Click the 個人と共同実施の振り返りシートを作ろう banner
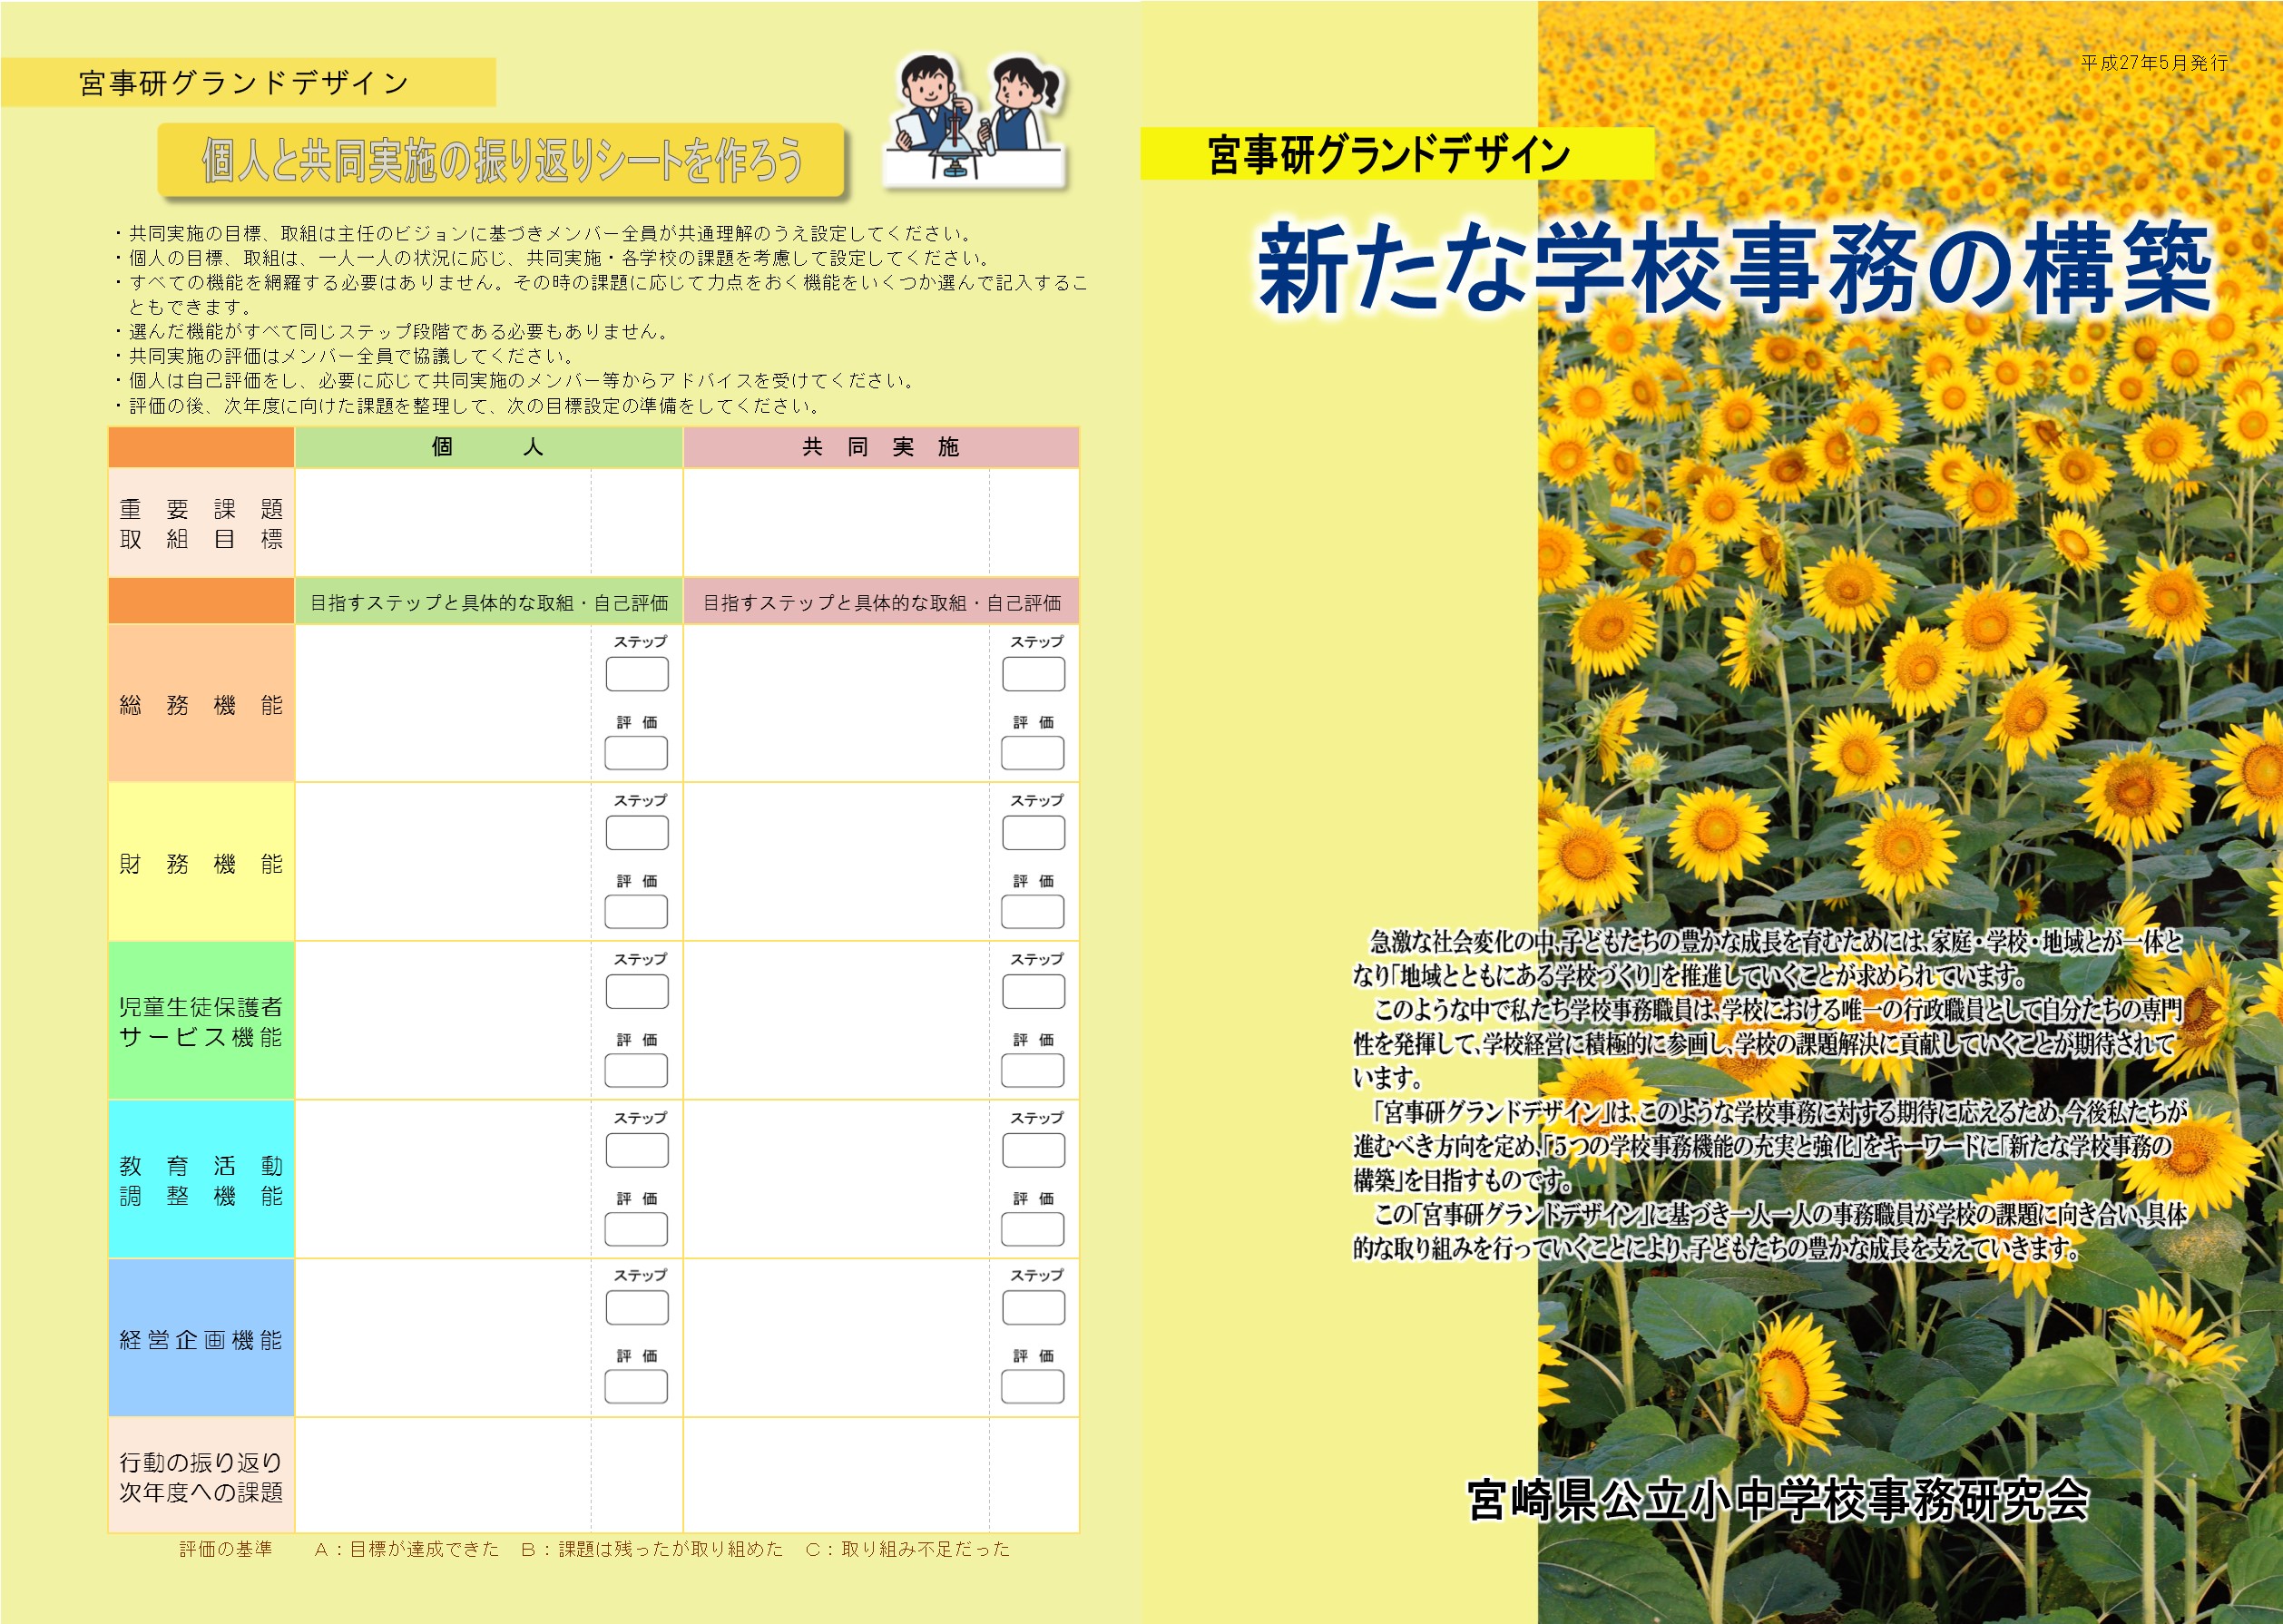Screen dimensions: 2283x1624 point(501,160)
